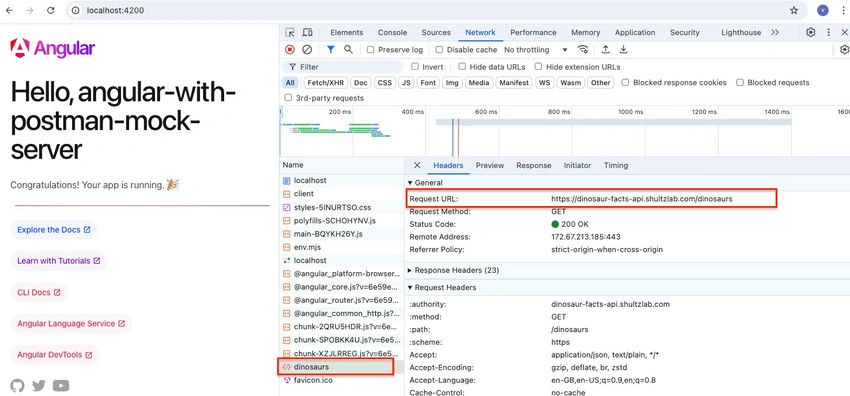
Task: View site information icon in address bar
Action: pyautogui.click(x=76, y=10)
